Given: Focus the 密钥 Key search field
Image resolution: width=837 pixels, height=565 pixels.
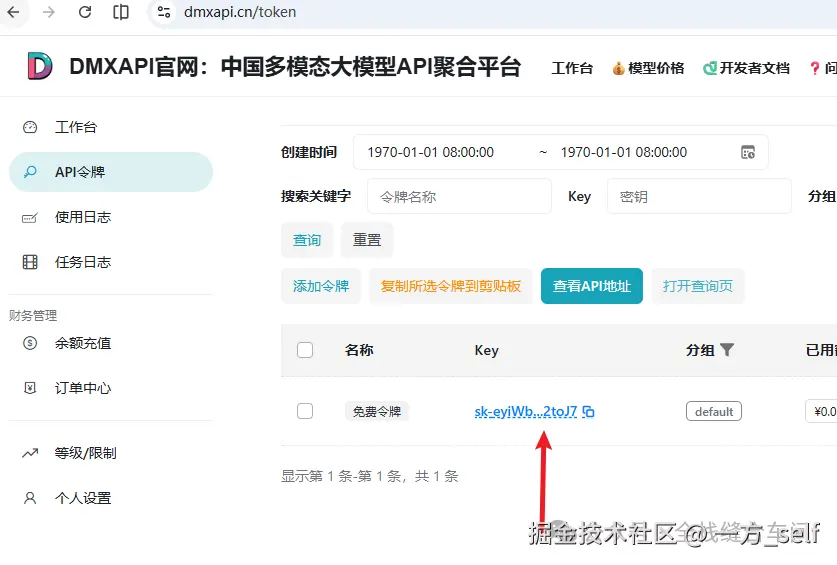Looking at the screenshot, I should [699, 197].
